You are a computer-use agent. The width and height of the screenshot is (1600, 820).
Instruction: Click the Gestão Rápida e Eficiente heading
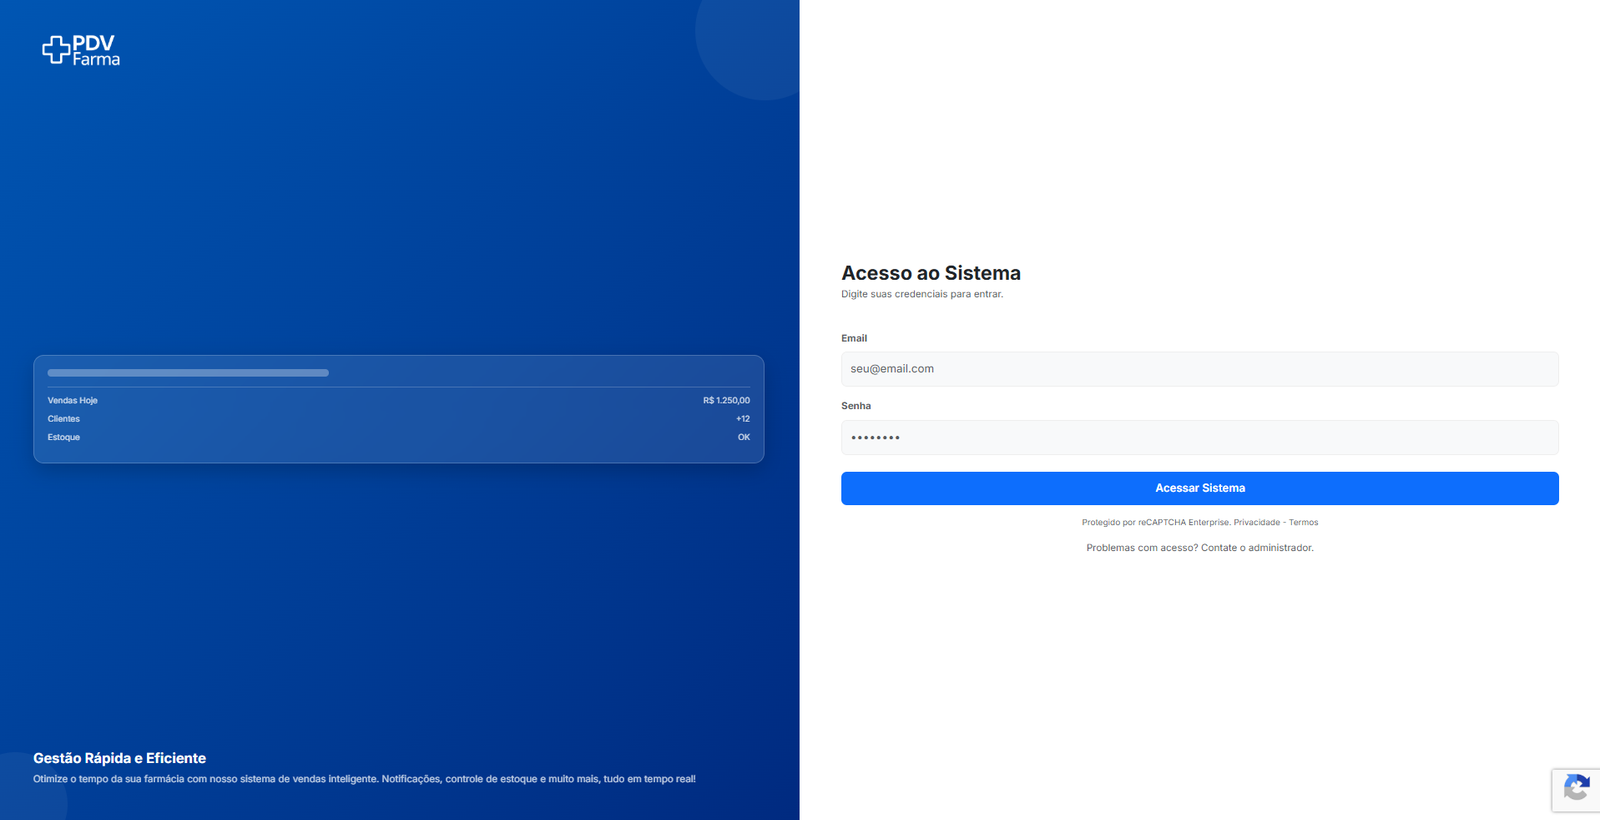click(x=119, y=758)
